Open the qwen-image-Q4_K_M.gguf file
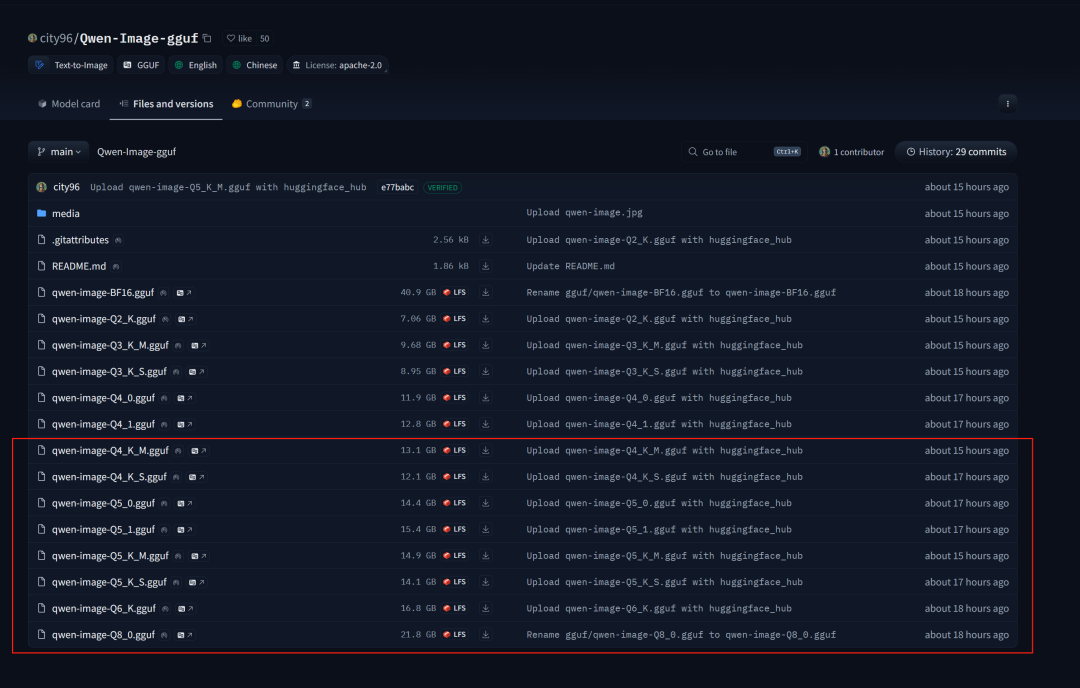 (x=110, y=450)
